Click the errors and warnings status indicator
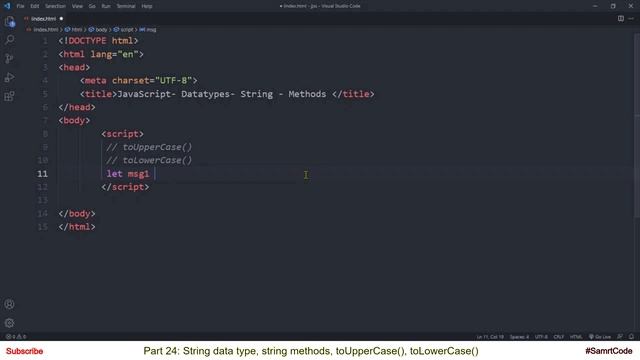The height and width of the screenshot is (360, 640). click(x=16, y=337)
